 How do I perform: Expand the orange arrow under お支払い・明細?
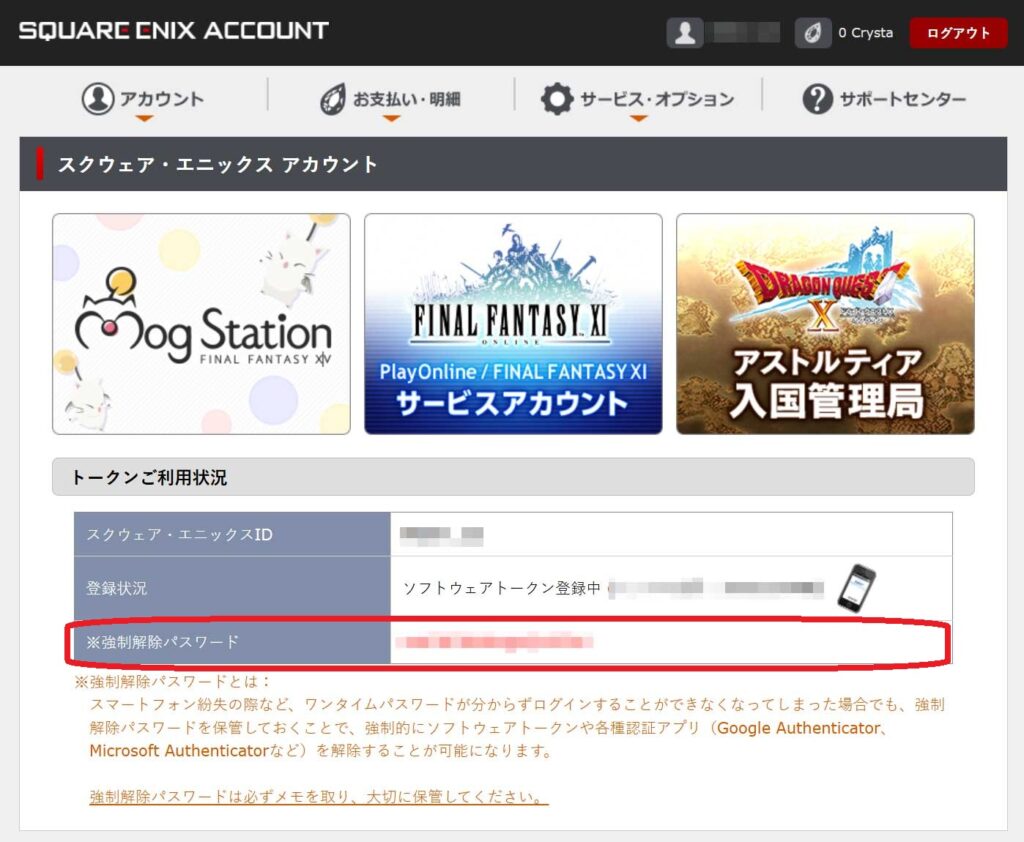click(x=391, y=119)
